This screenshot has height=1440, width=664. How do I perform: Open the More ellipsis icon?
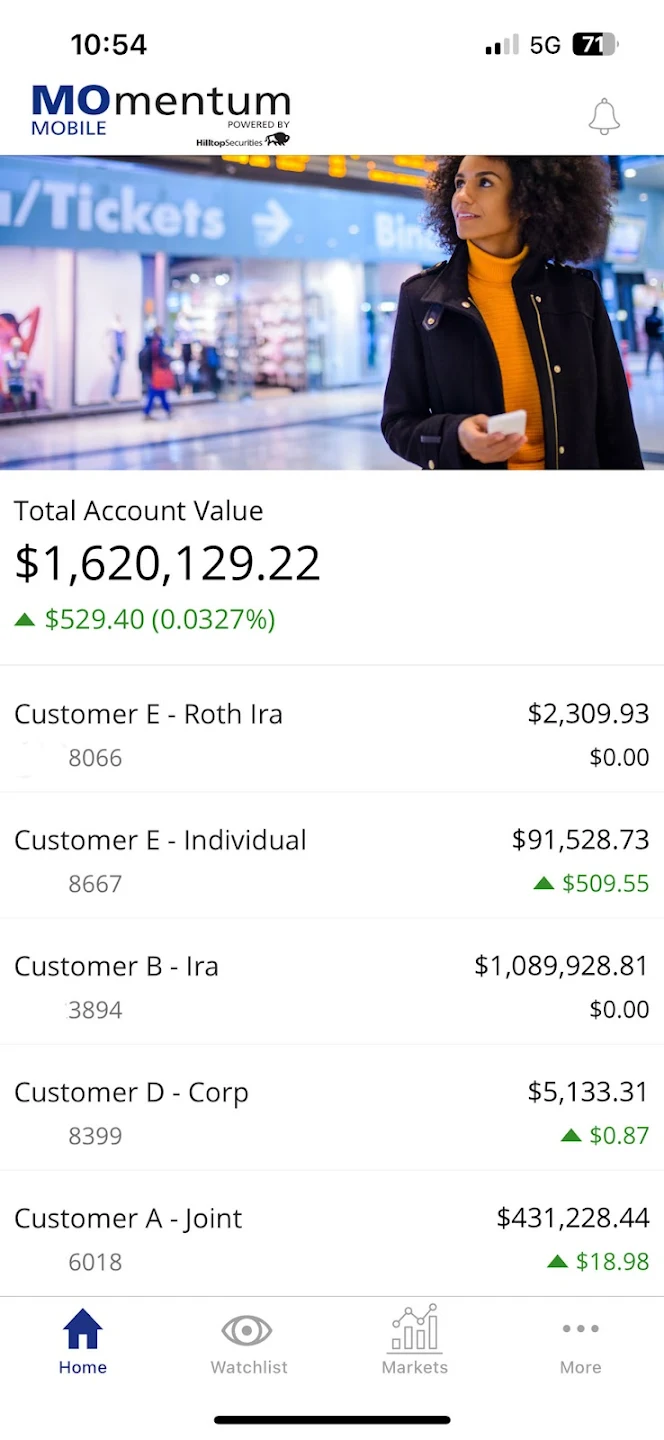(580, 1330)
